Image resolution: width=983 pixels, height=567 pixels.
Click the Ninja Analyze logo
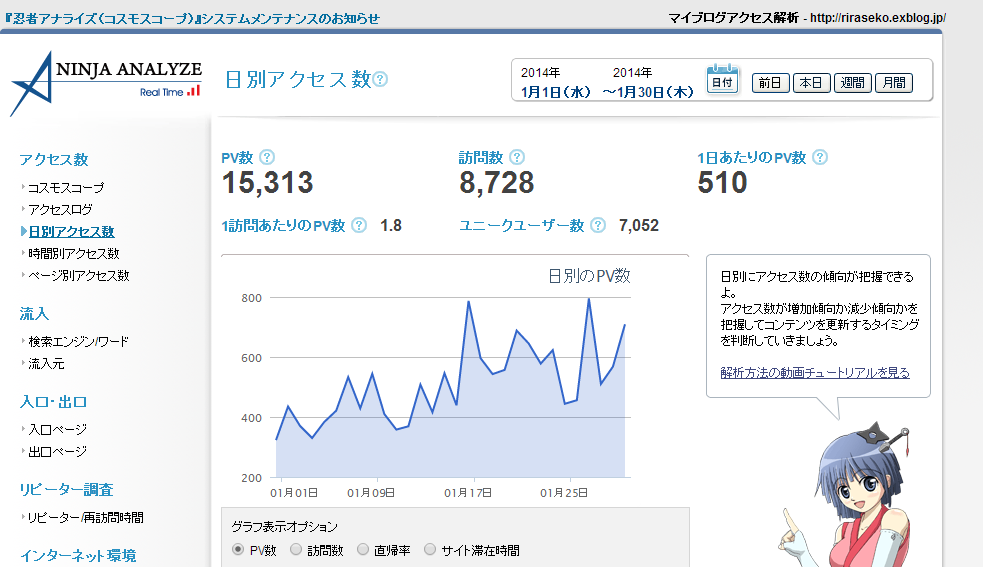[105, 83]
